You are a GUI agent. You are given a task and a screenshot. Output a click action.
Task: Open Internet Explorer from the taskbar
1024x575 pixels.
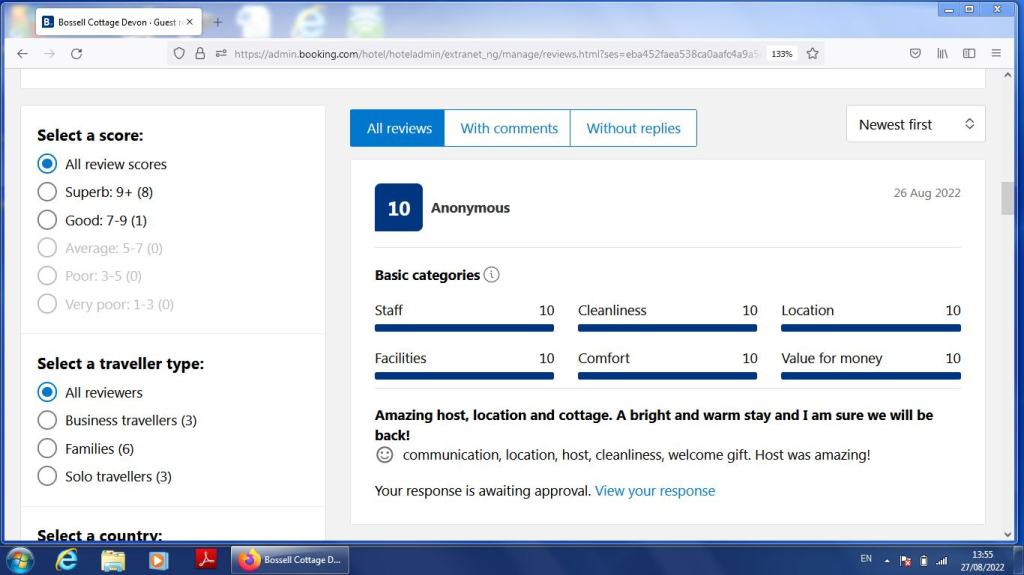click(x=67, y=560)
